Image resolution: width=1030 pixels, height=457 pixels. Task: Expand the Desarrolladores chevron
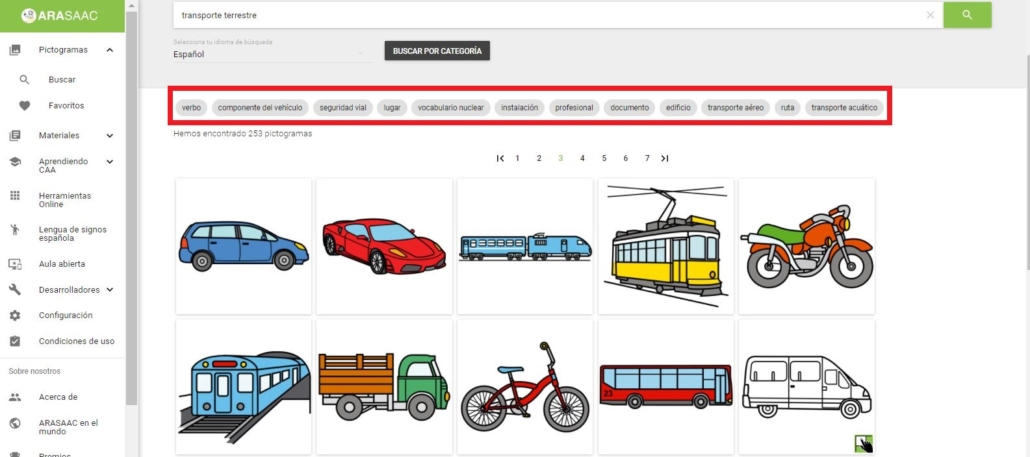[110, 290]
